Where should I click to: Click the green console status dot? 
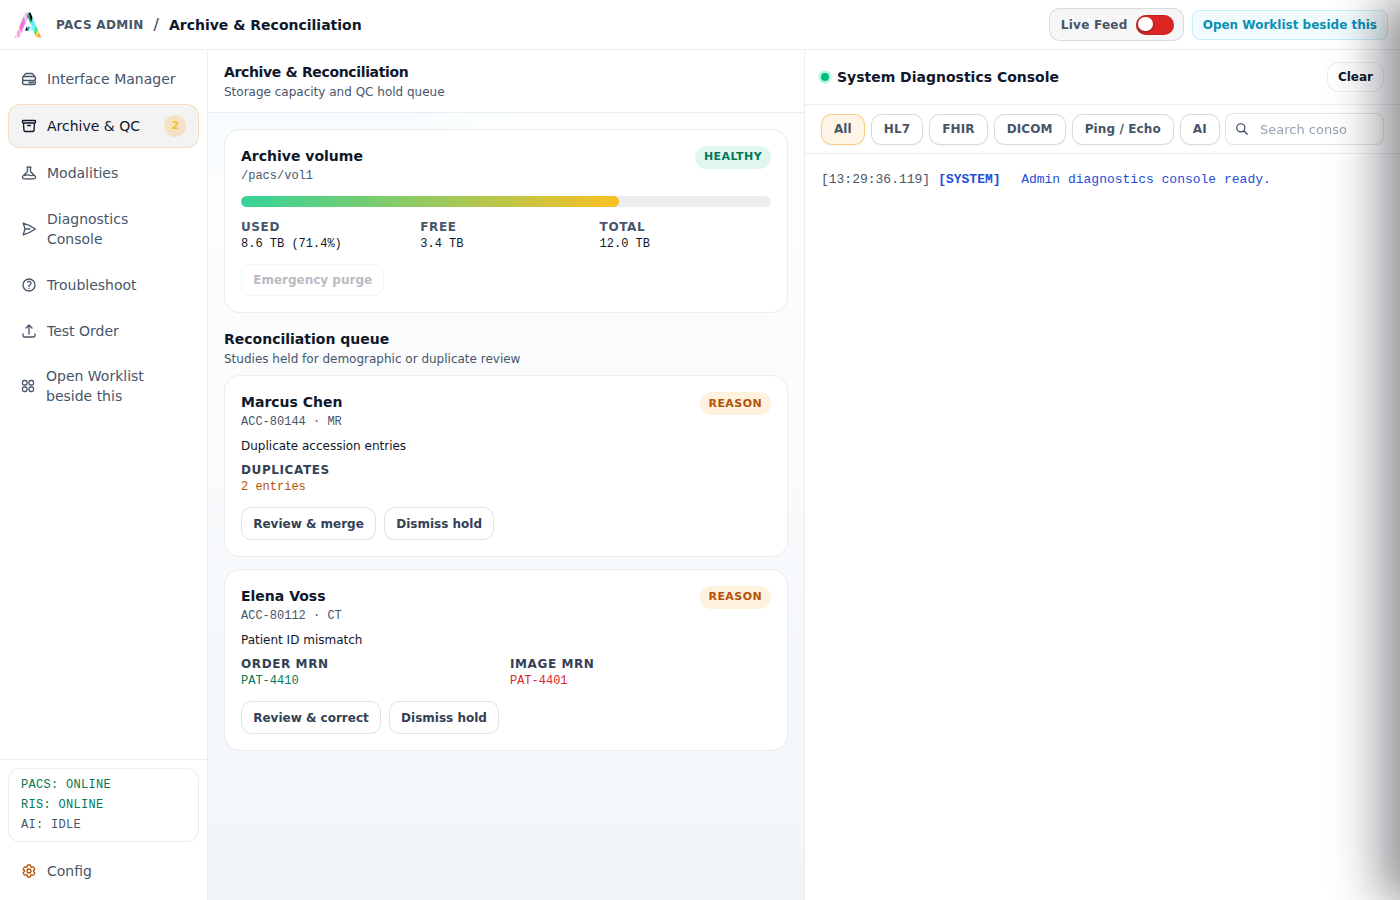[x=825, y=77]
